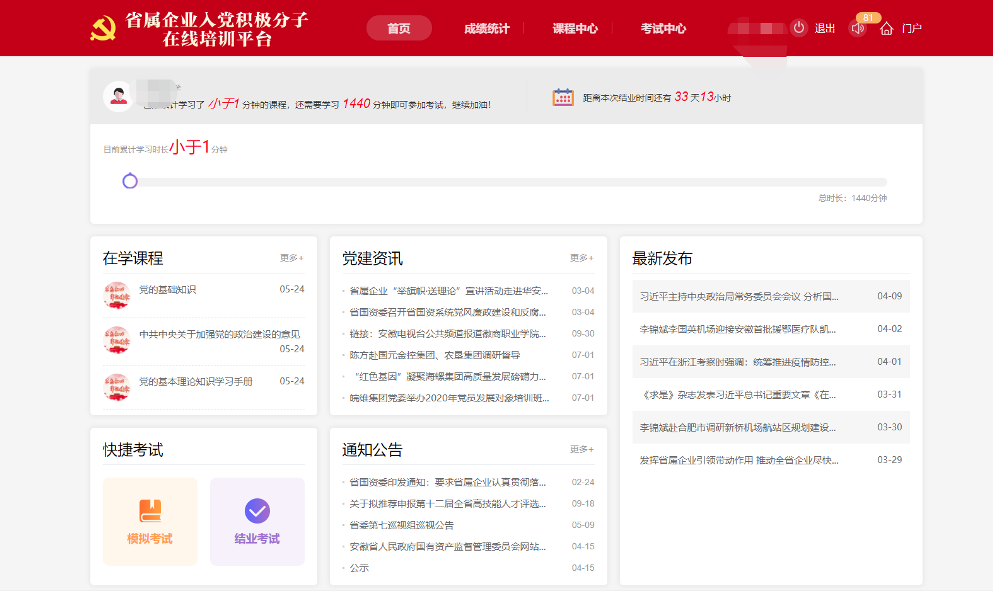Open 党的基本理论知识学习手册 course link
Viewport: 993px width, 592px height.
click(195, 381)
